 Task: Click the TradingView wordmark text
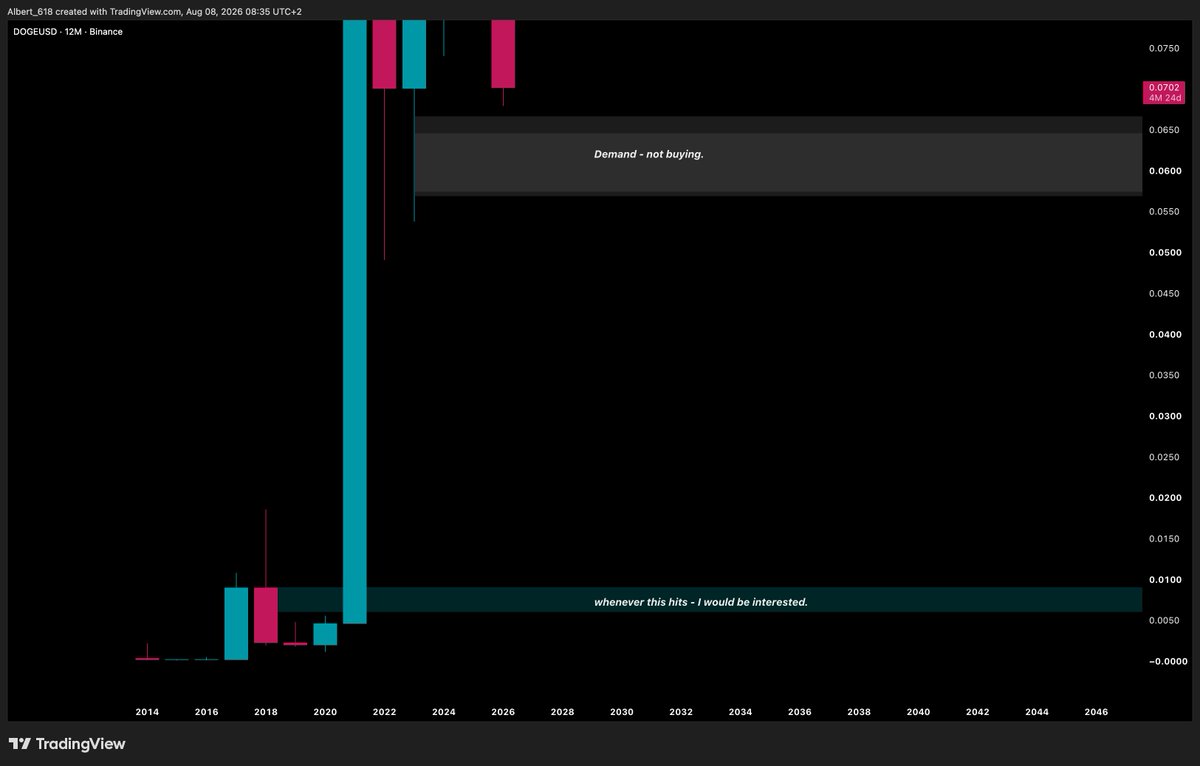[81, 744]
